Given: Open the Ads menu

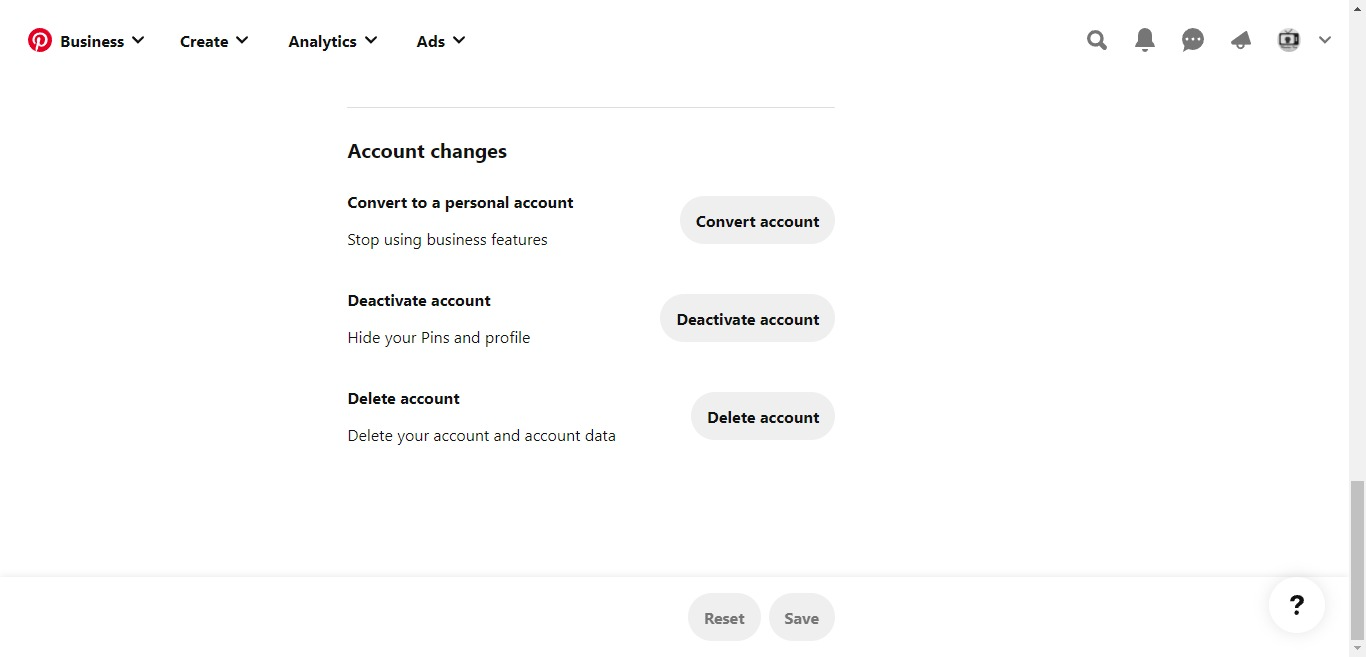Looking at the screenshot, I should (431, 41).
